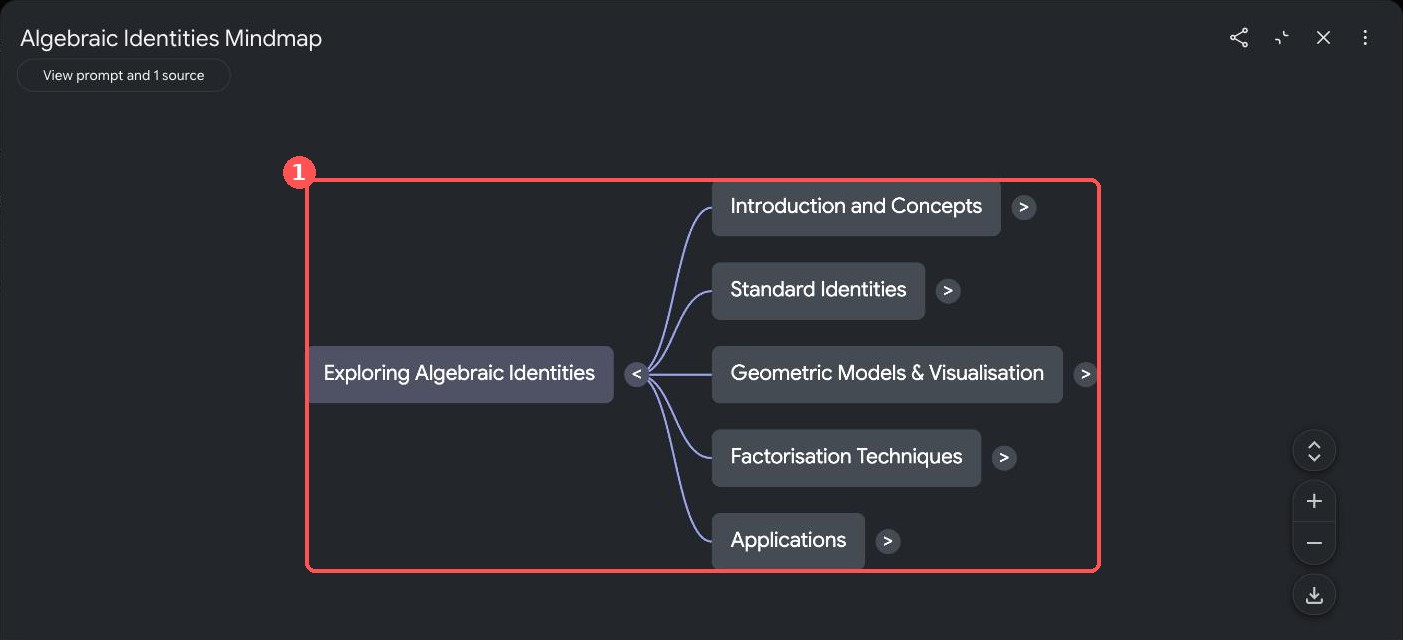
Task: Click the expand/collapse all nodes button
Action: point(1314,451)
